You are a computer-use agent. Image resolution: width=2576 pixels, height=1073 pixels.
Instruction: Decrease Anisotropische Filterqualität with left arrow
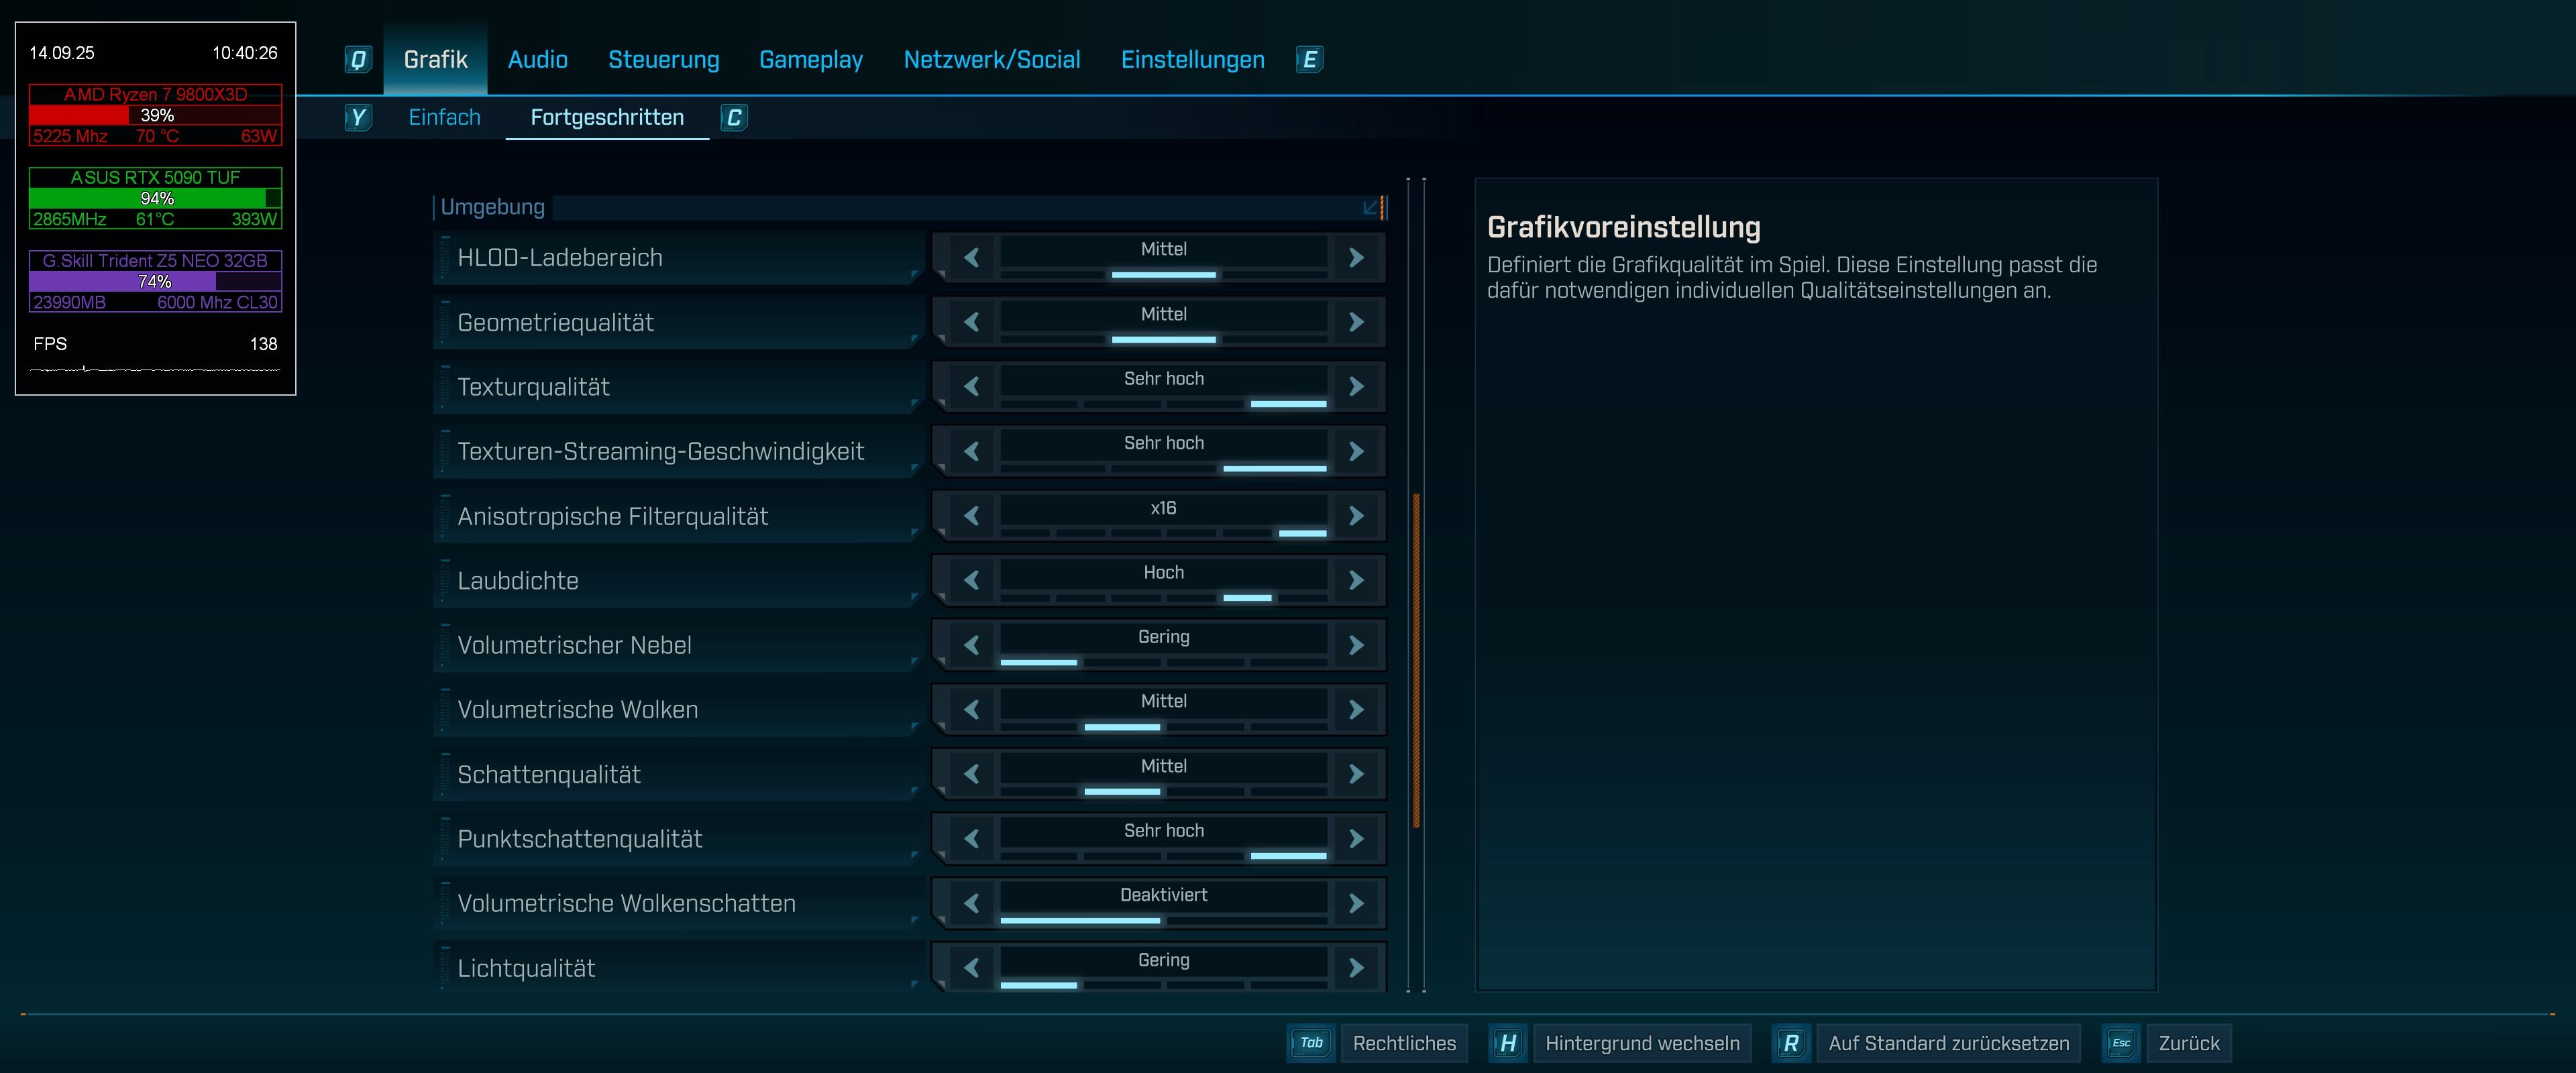click(x=971, y=516)
